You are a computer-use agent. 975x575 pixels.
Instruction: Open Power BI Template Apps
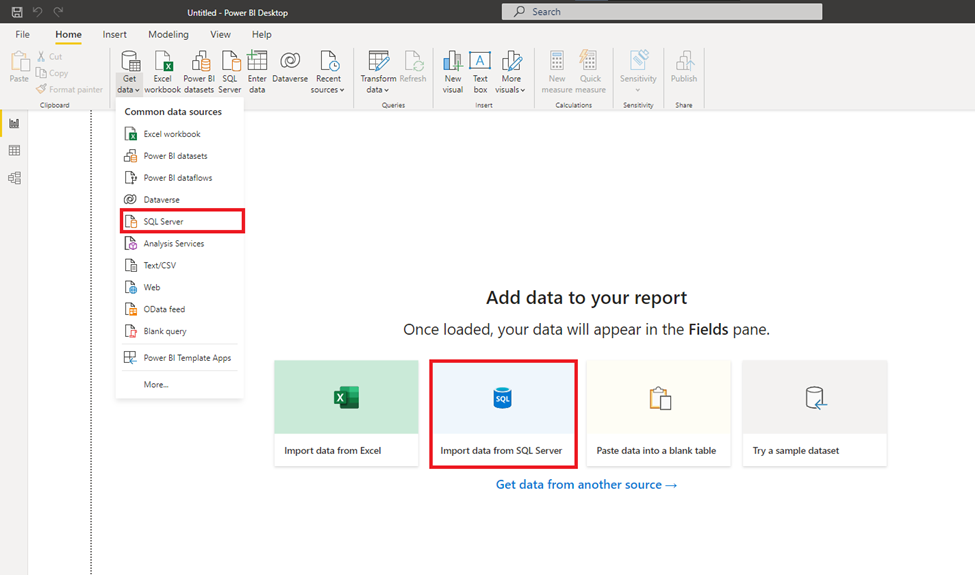tap(180, 357)
